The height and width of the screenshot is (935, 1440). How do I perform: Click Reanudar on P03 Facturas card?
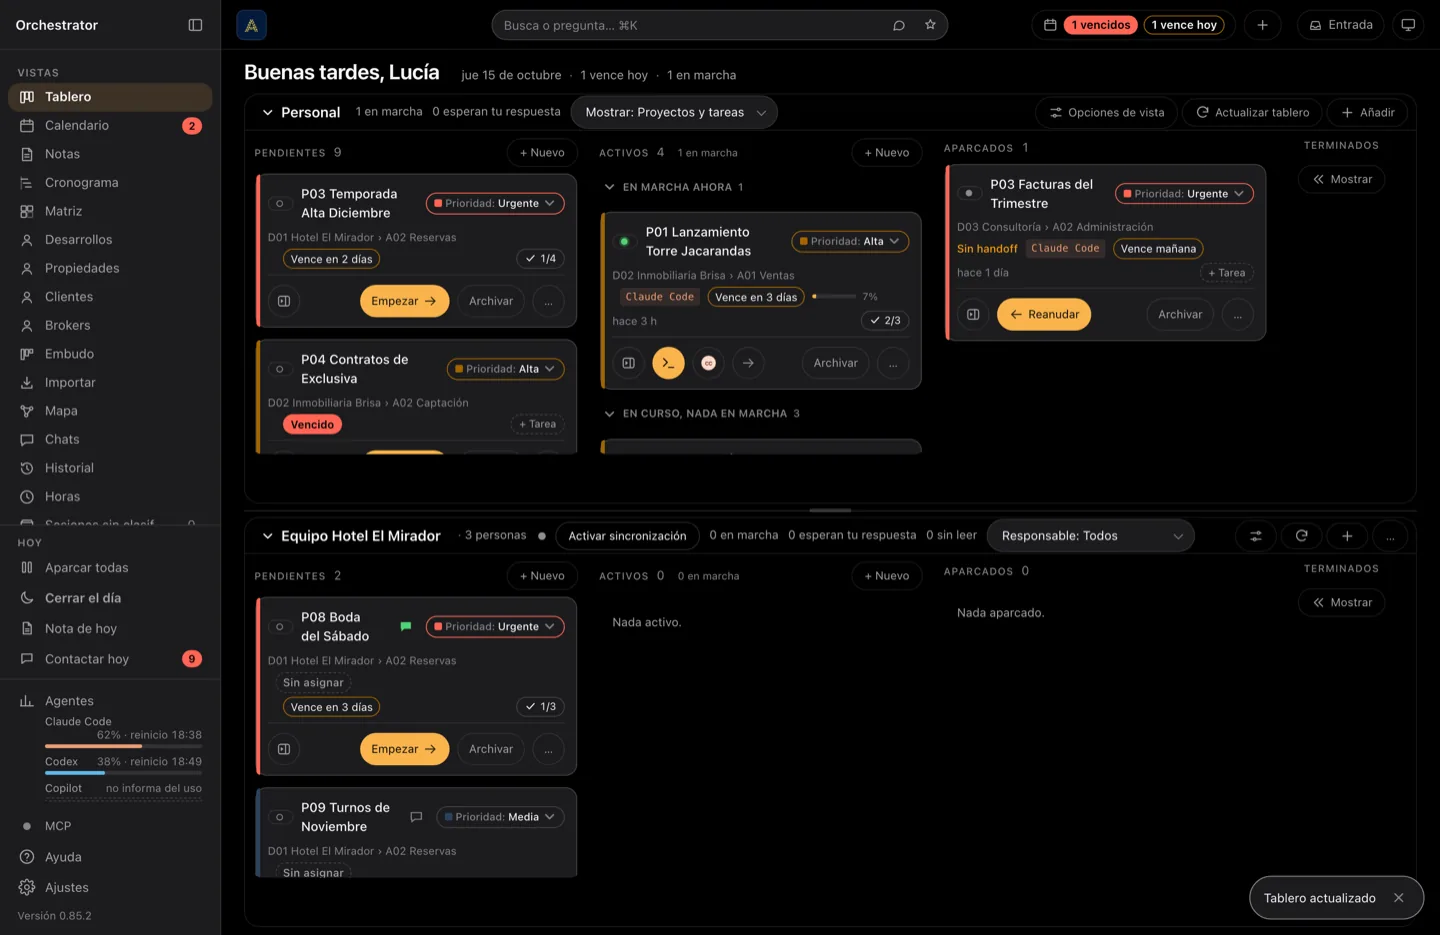1044,314
